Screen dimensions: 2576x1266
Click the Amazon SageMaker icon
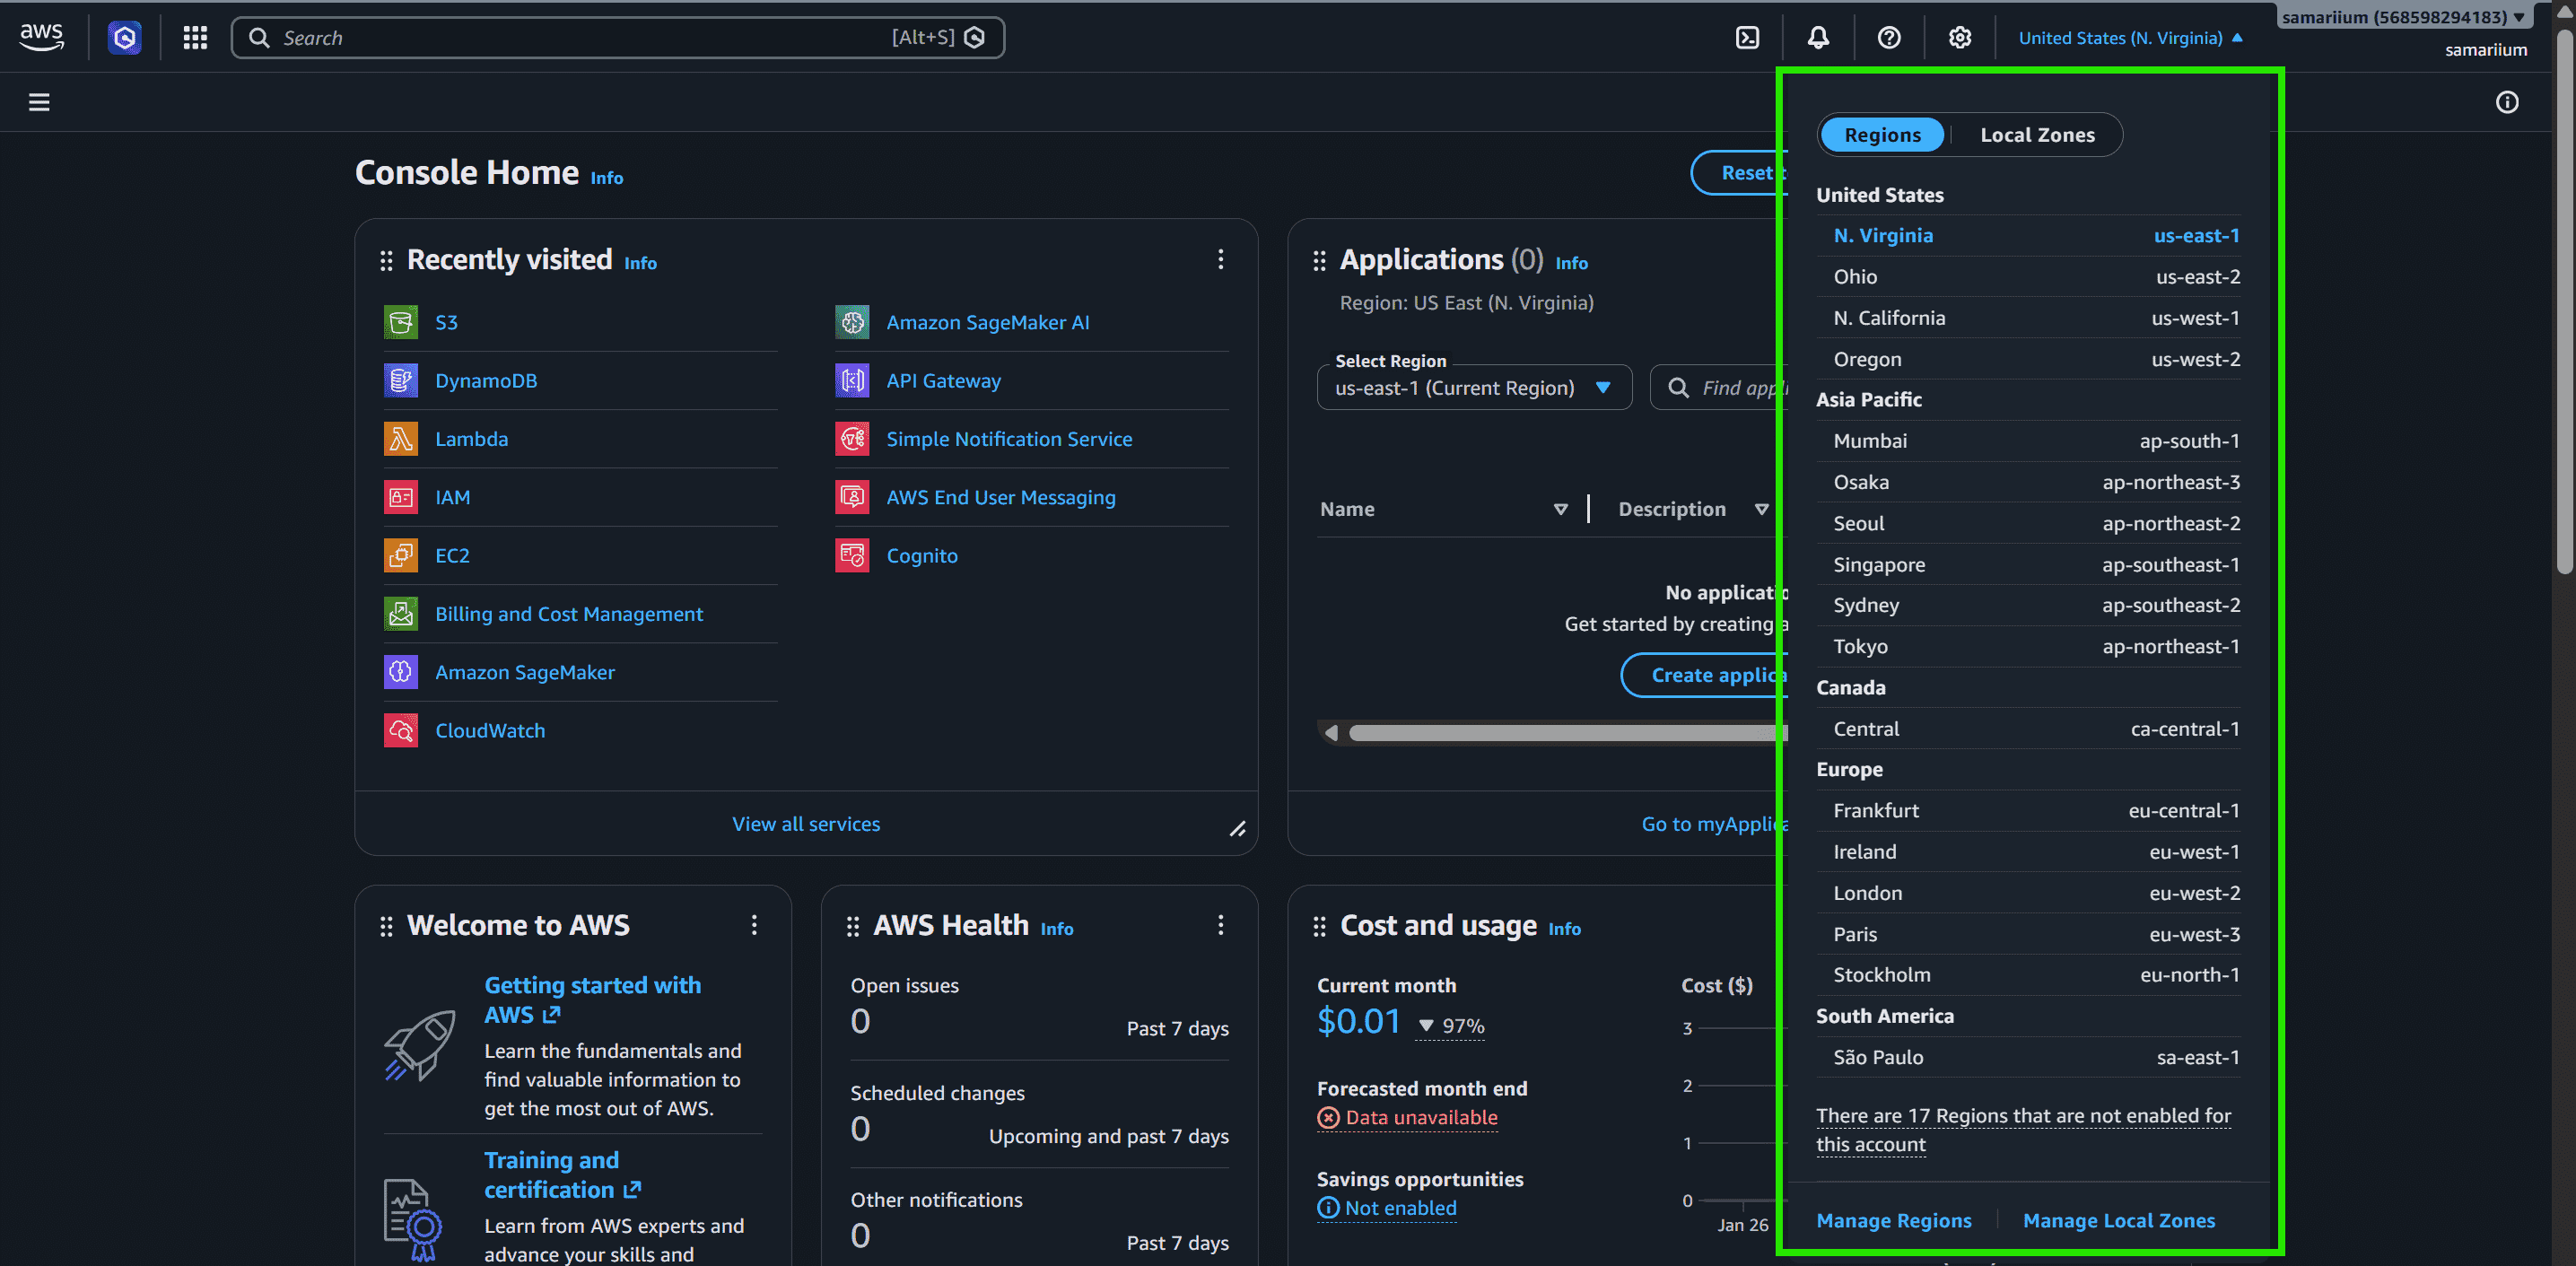point(401,672)
